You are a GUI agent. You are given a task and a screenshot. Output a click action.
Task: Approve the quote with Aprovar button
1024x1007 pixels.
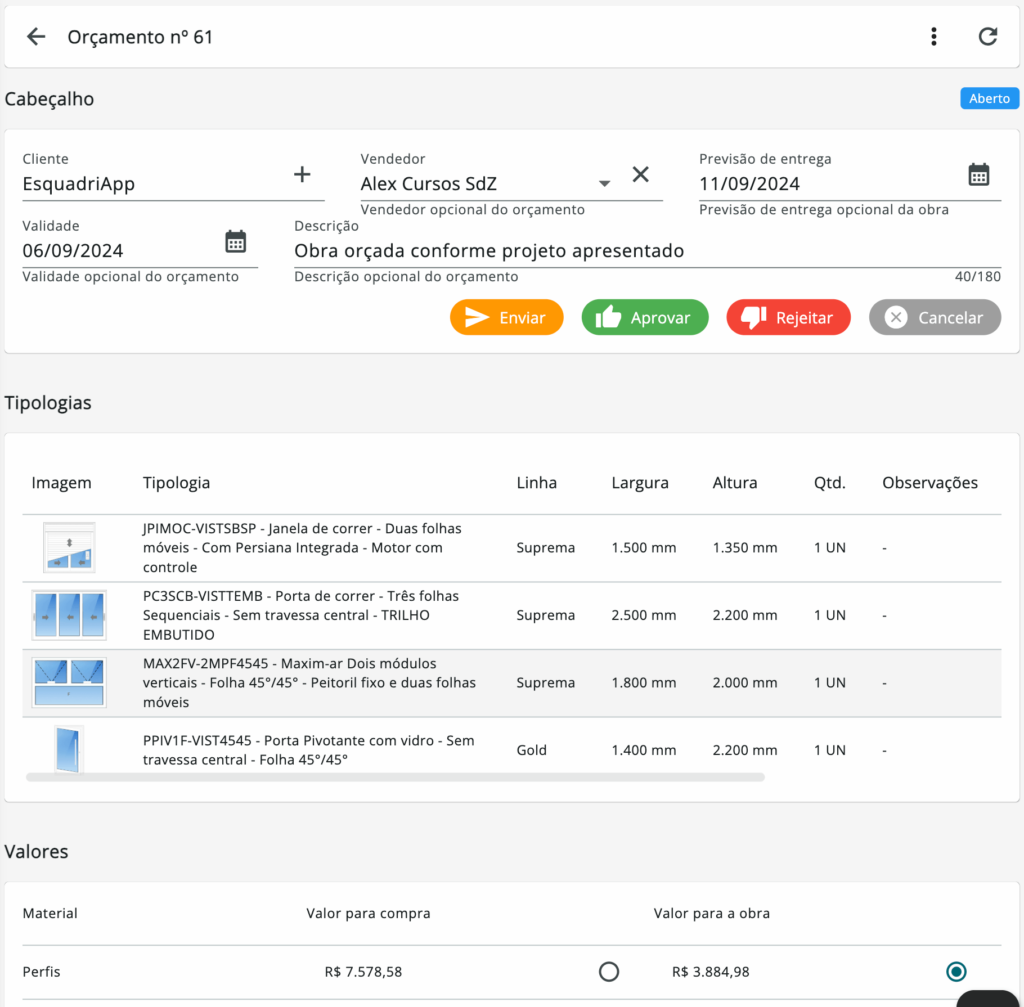click(x=645, y=317)
